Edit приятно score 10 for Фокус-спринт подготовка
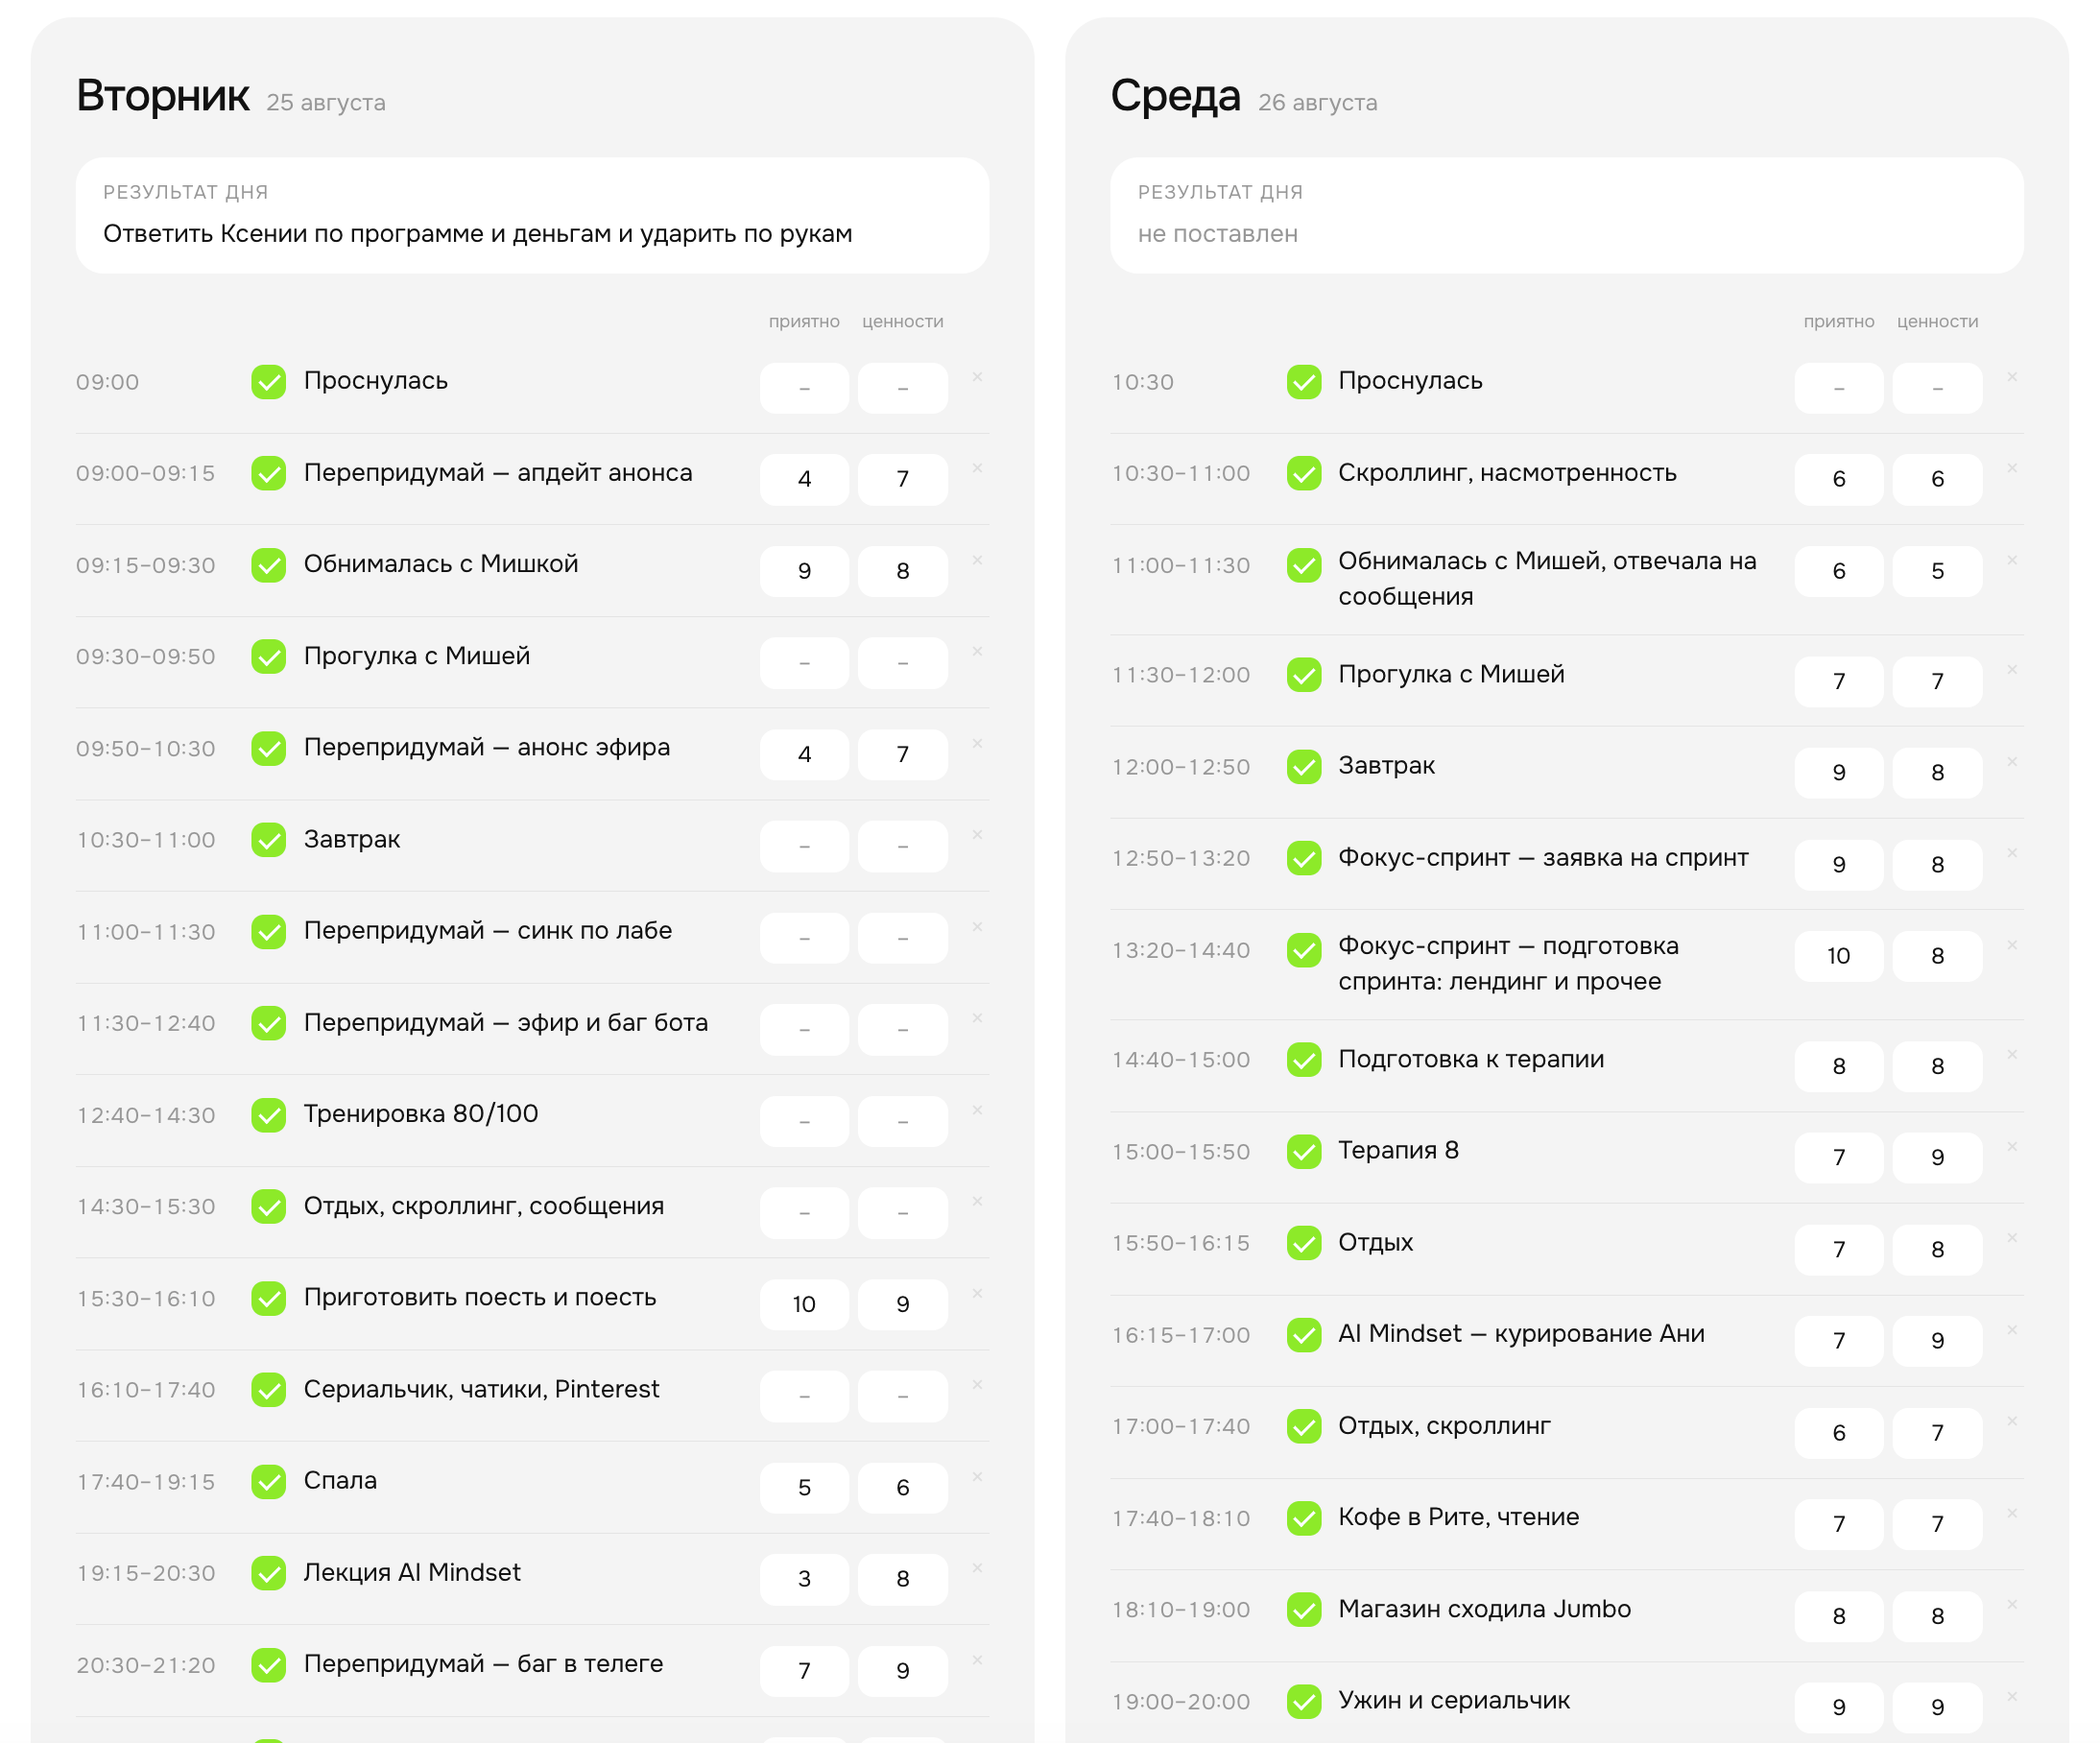 (1838, 956)
